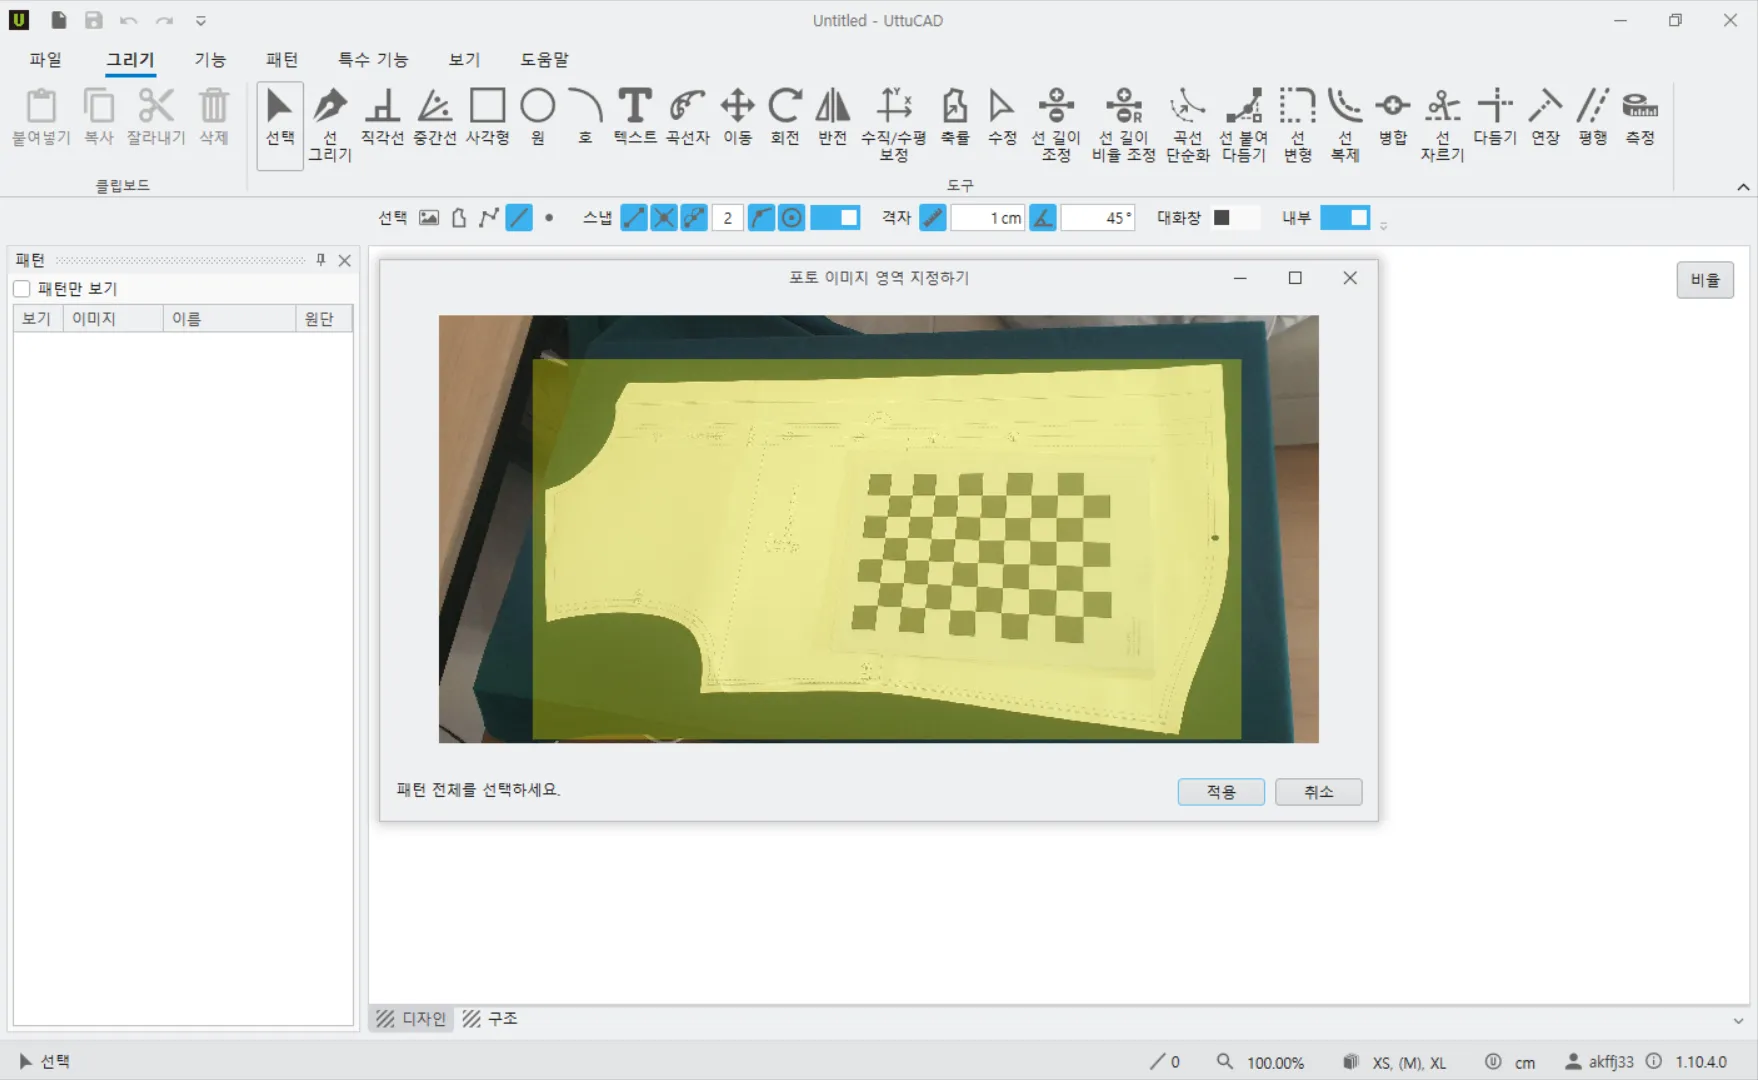Viewport: 1758px width, 1080px height.
Task: Click the 붙여넣기 paste icon
Action: coord(41,118)
